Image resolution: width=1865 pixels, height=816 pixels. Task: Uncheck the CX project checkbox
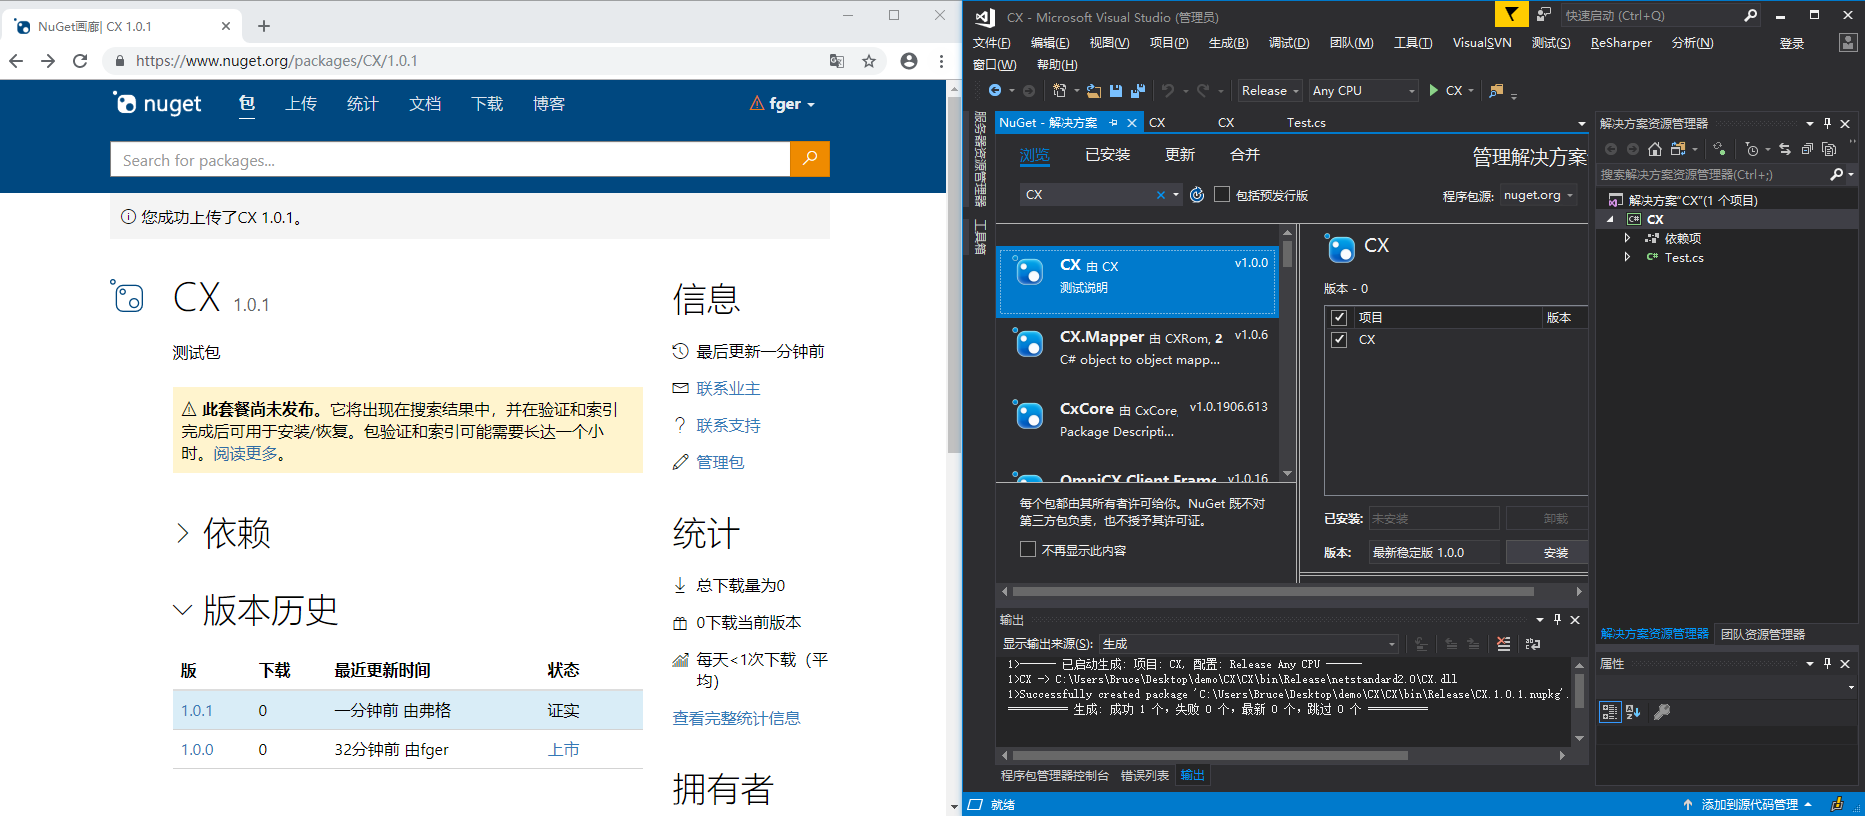[x=1339, y=339]
